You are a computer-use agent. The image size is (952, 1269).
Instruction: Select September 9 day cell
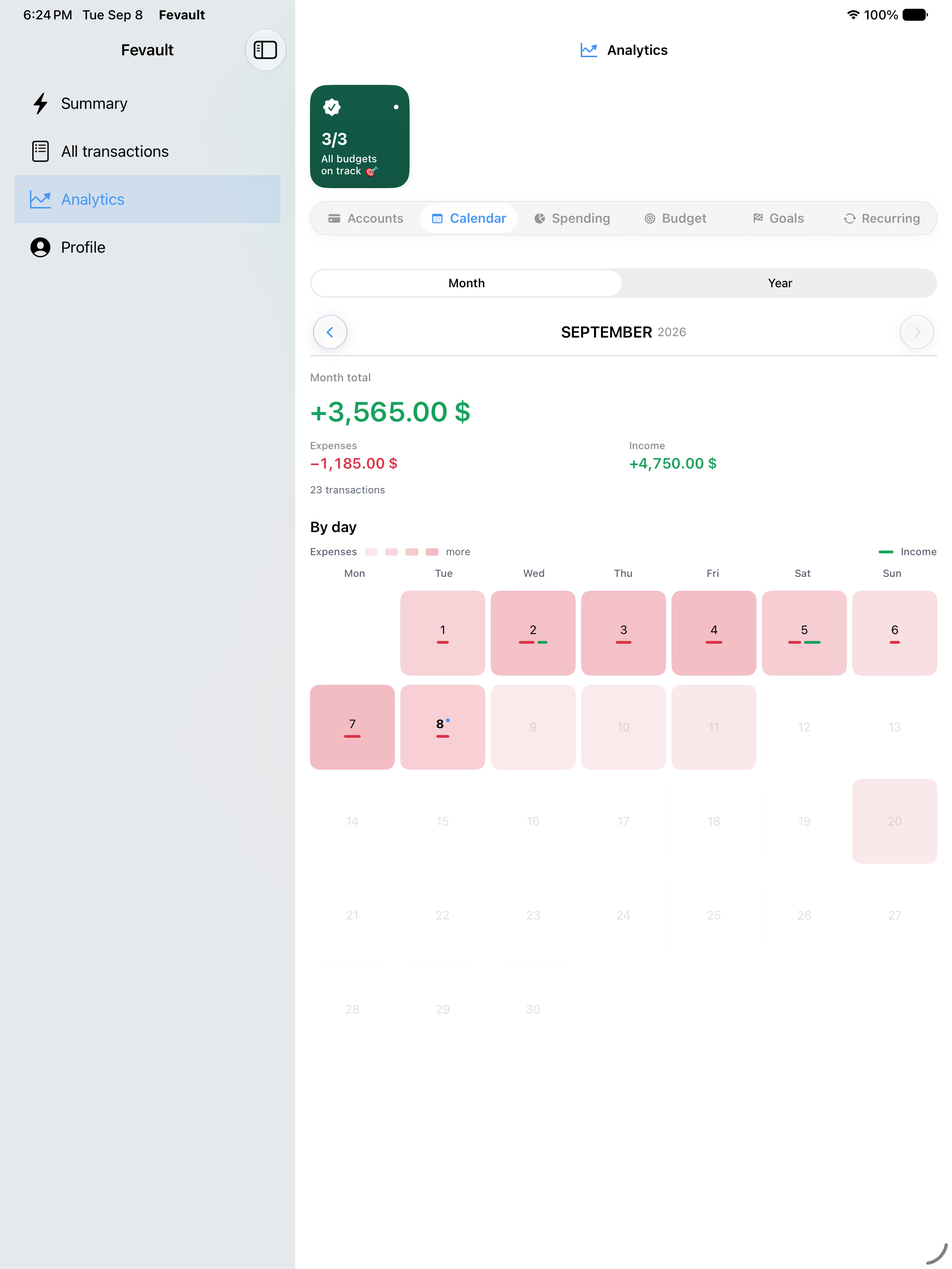533,727
